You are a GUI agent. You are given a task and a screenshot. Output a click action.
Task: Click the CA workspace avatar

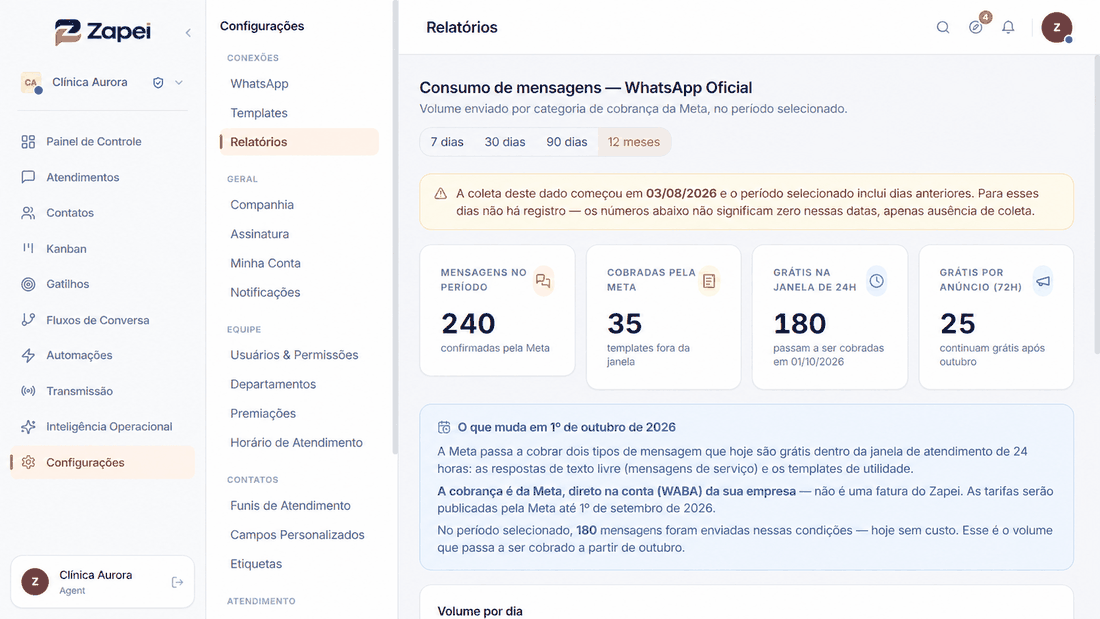pos(31,82)
